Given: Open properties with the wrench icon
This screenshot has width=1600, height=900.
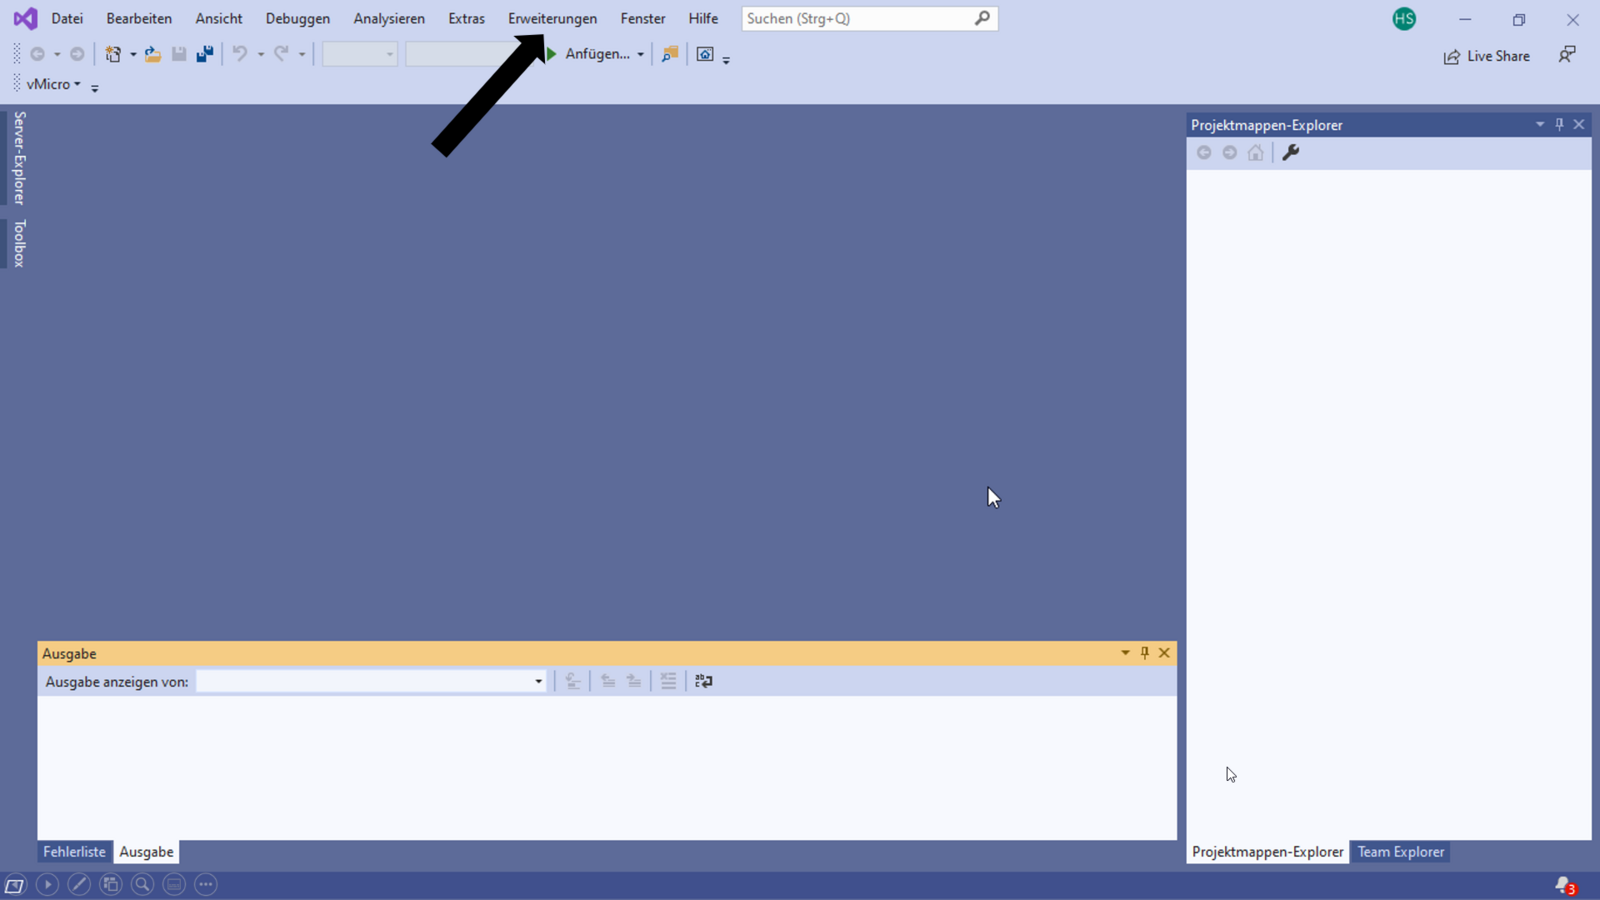Looking at the screenshot, I should [1291, 153].
